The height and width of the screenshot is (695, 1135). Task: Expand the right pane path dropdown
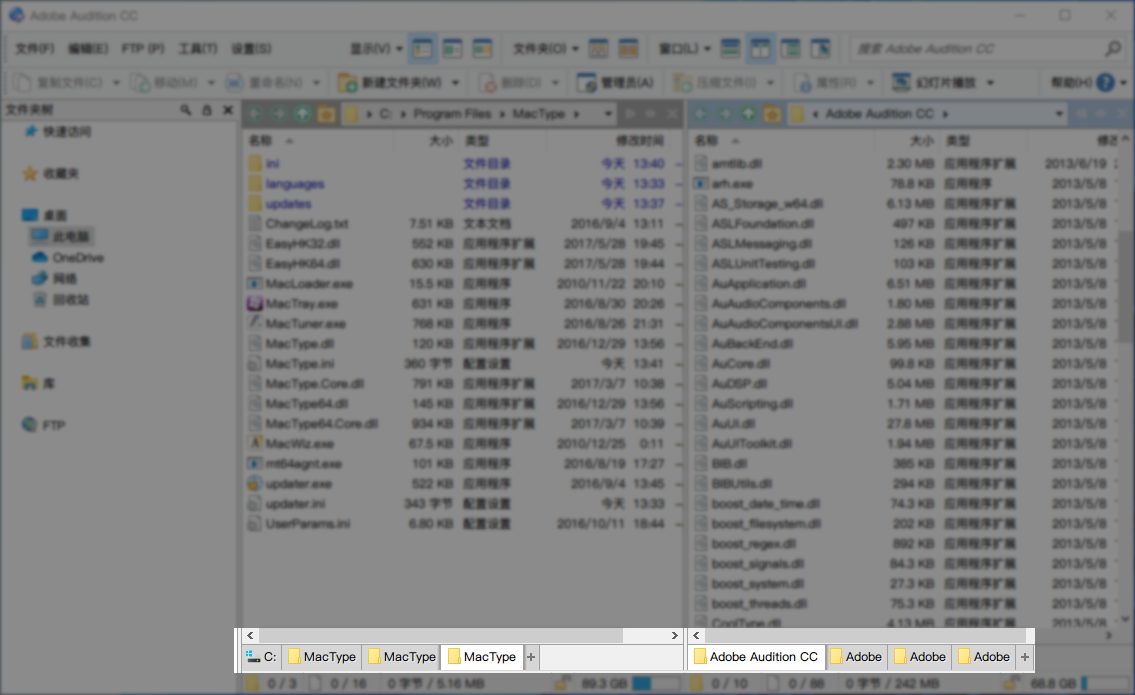click(x=1059, y=114)
